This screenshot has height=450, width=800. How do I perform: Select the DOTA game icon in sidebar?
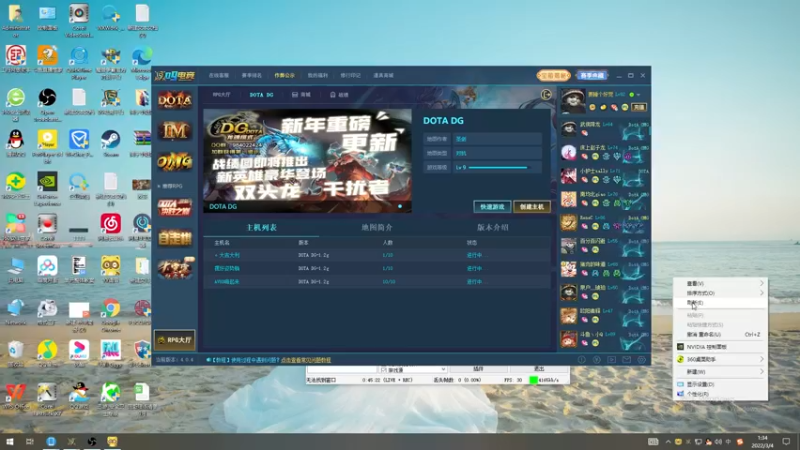click(174, 100)
